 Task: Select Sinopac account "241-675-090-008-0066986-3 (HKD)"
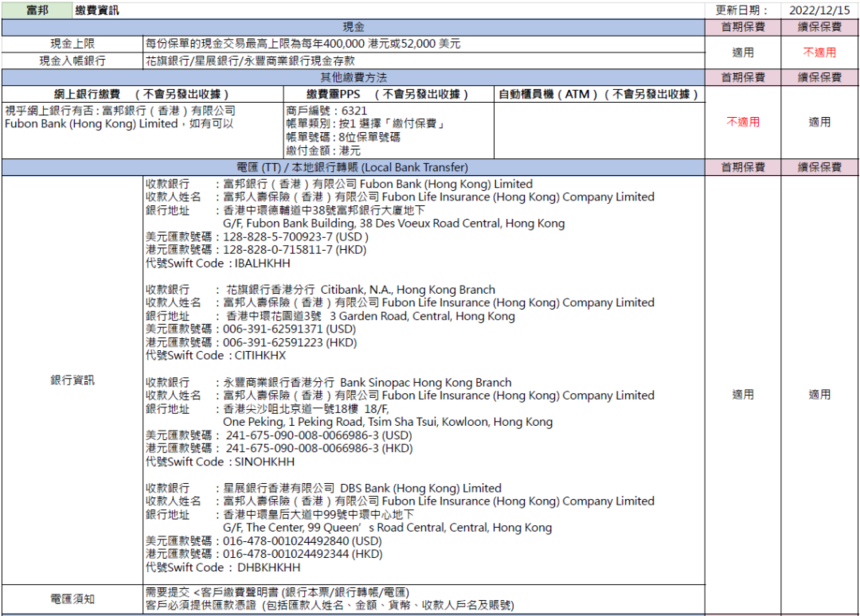point(319,449)
